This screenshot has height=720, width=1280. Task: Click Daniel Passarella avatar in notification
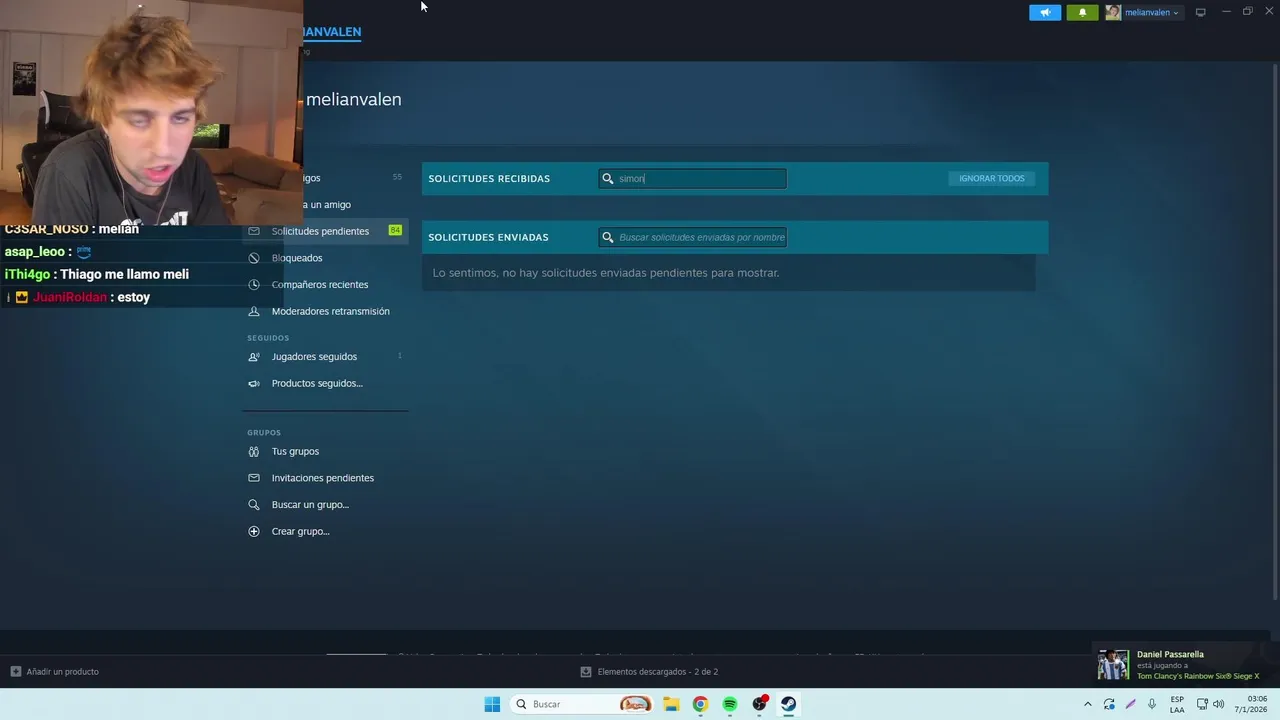1113,665
